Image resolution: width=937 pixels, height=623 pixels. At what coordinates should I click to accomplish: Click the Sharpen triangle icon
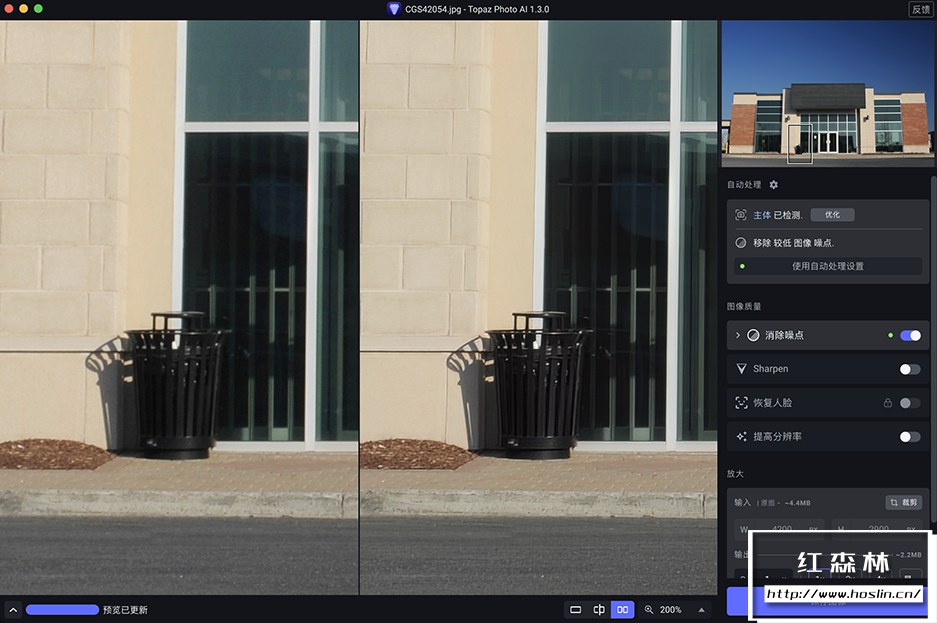pos(742,369)
